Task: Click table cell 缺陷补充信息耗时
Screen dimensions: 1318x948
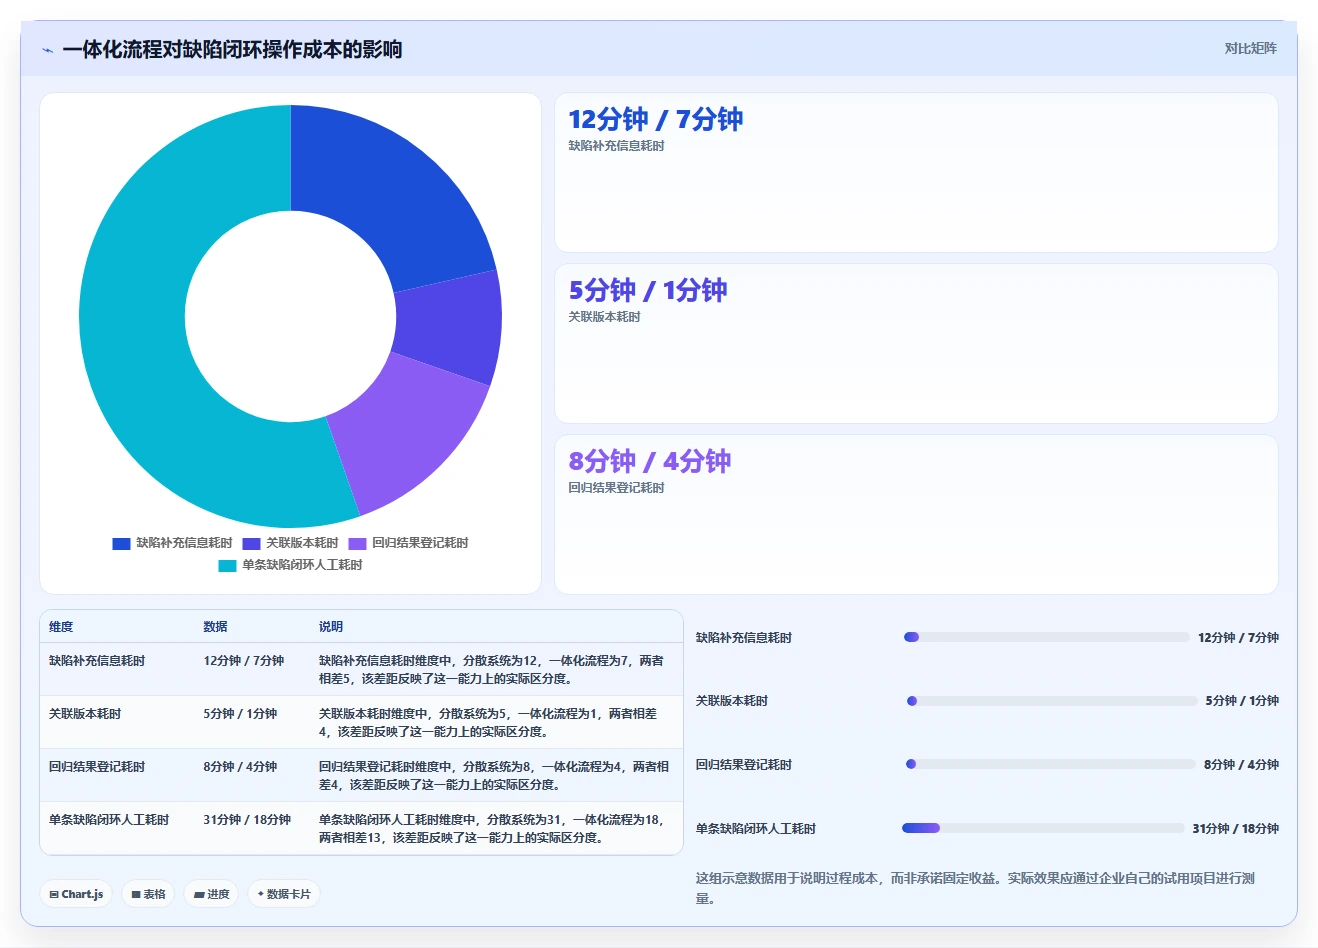Action: click(x=97, y=661)
